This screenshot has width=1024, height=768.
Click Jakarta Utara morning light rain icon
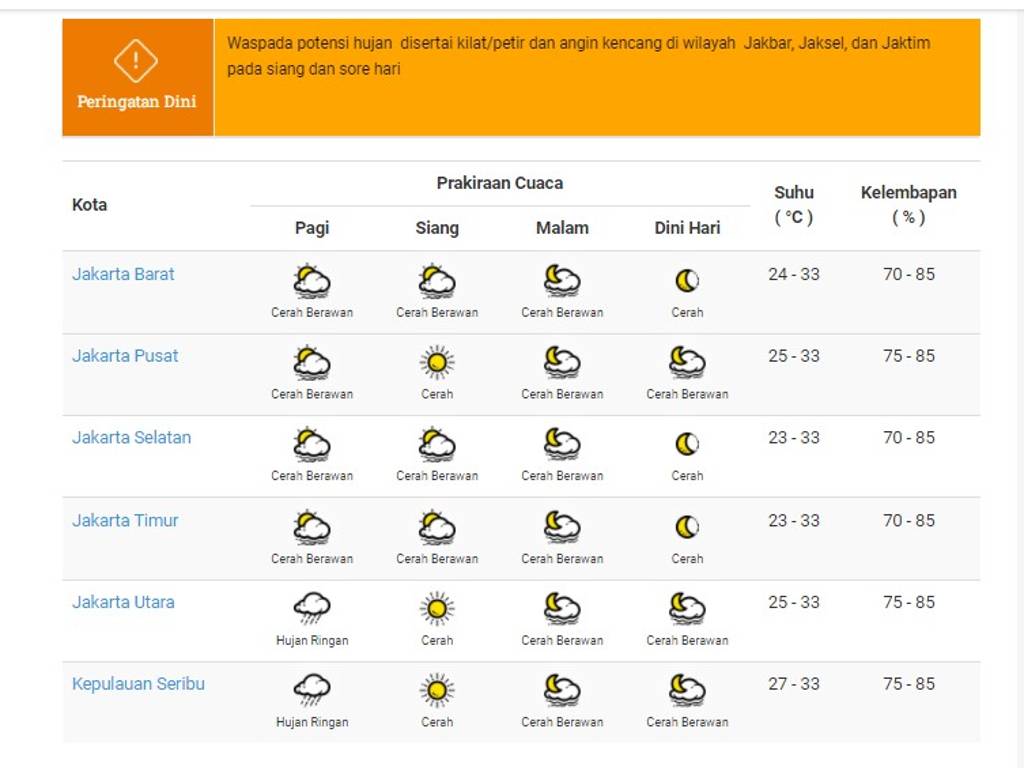[x=312, y=608]
